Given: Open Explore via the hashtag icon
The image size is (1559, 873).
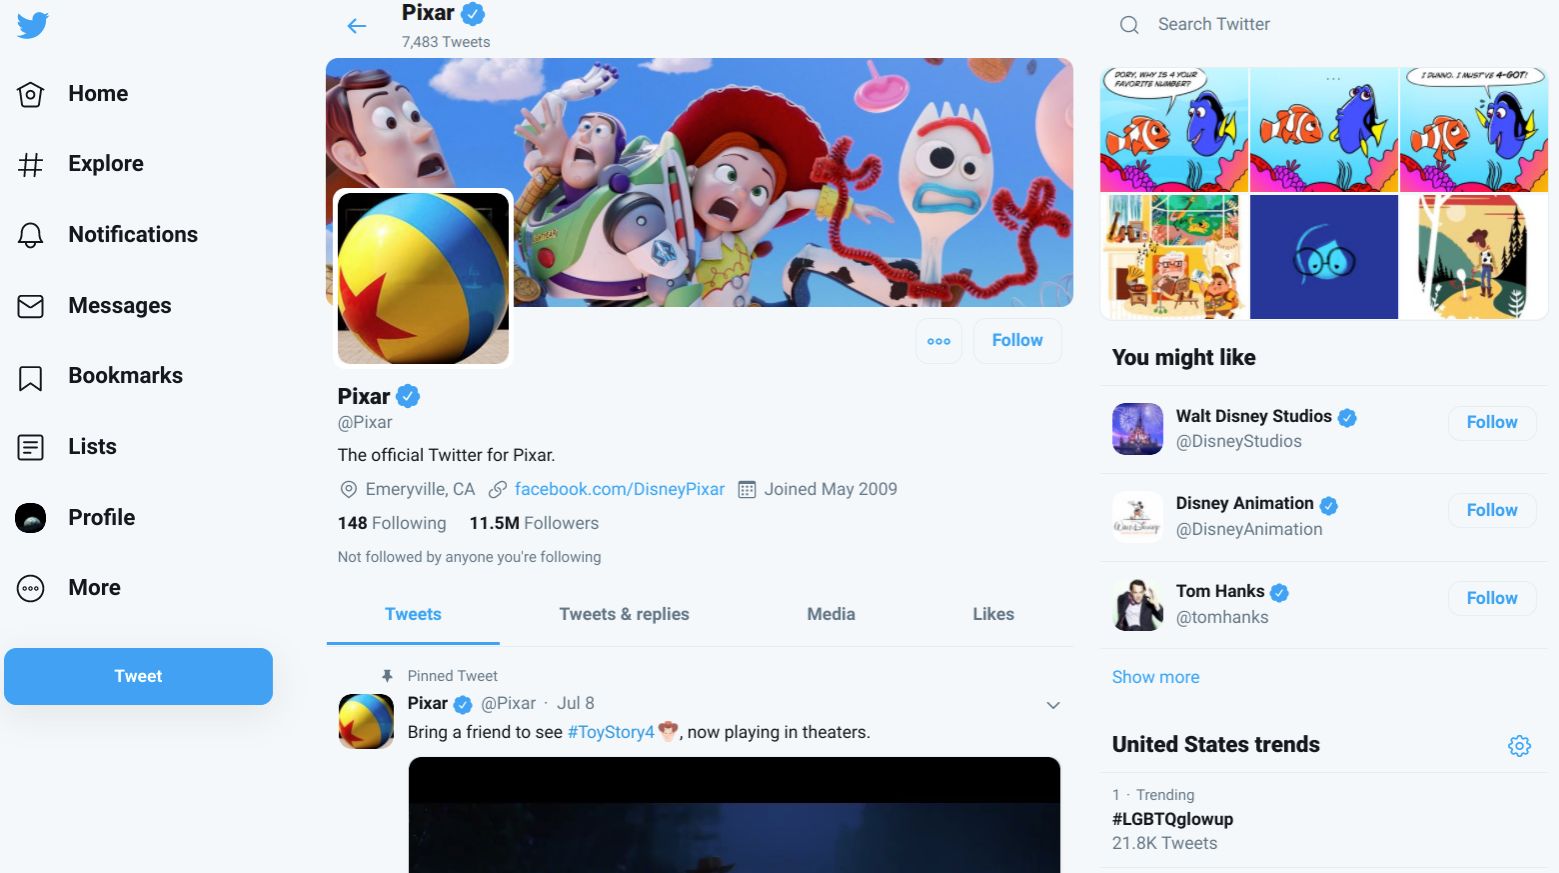Looking at the screenshot, I should pos(31,164).
